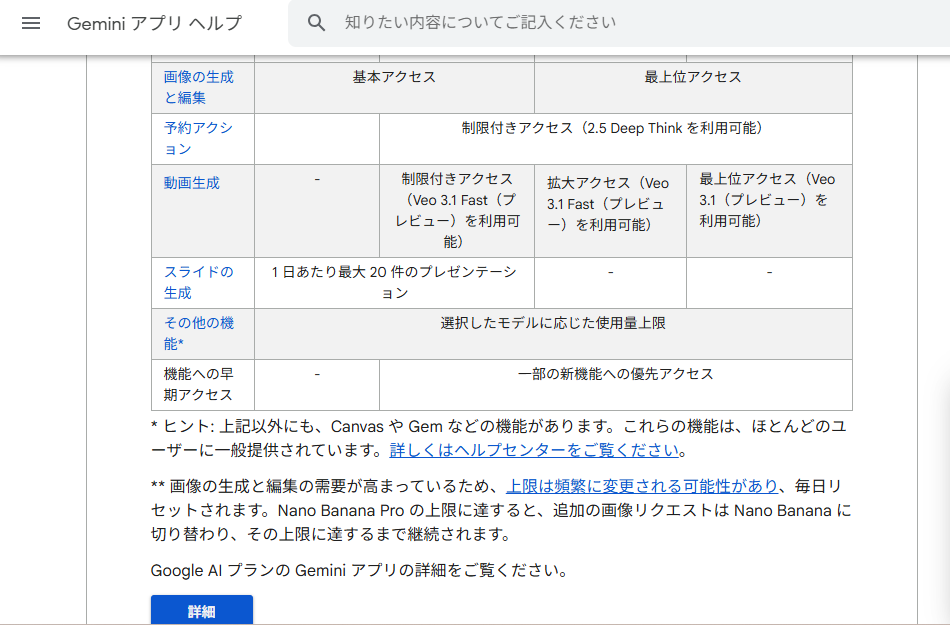This screenshot has height=625, width=950.
Task: Select the 2.5 Deep Think access cell
Action: [611, 128]
